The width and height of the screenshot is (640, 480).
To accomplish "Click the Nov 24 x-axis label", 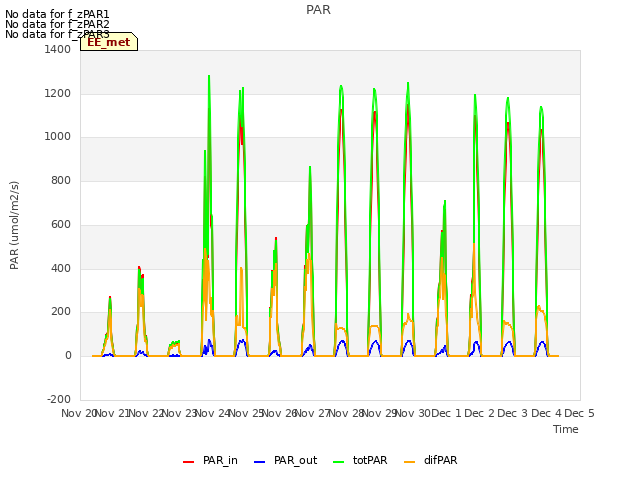I will (213, 413).
